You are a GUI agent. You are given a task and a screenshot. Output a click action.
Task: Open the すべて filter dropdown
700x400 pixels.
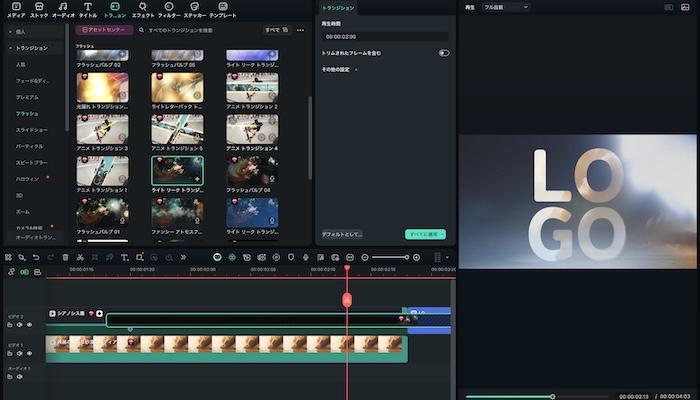tap(277, 30)
